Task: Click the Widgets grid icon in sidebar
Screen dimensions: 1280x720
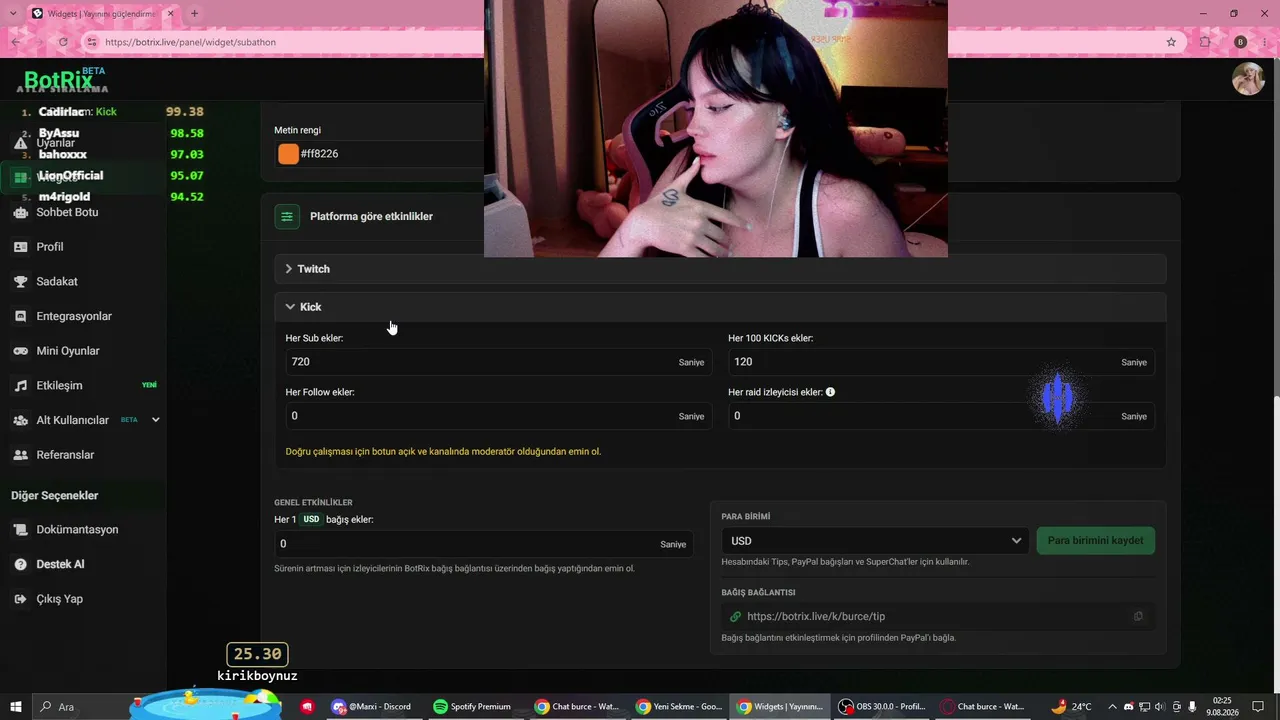Action: tap(20, 178)
